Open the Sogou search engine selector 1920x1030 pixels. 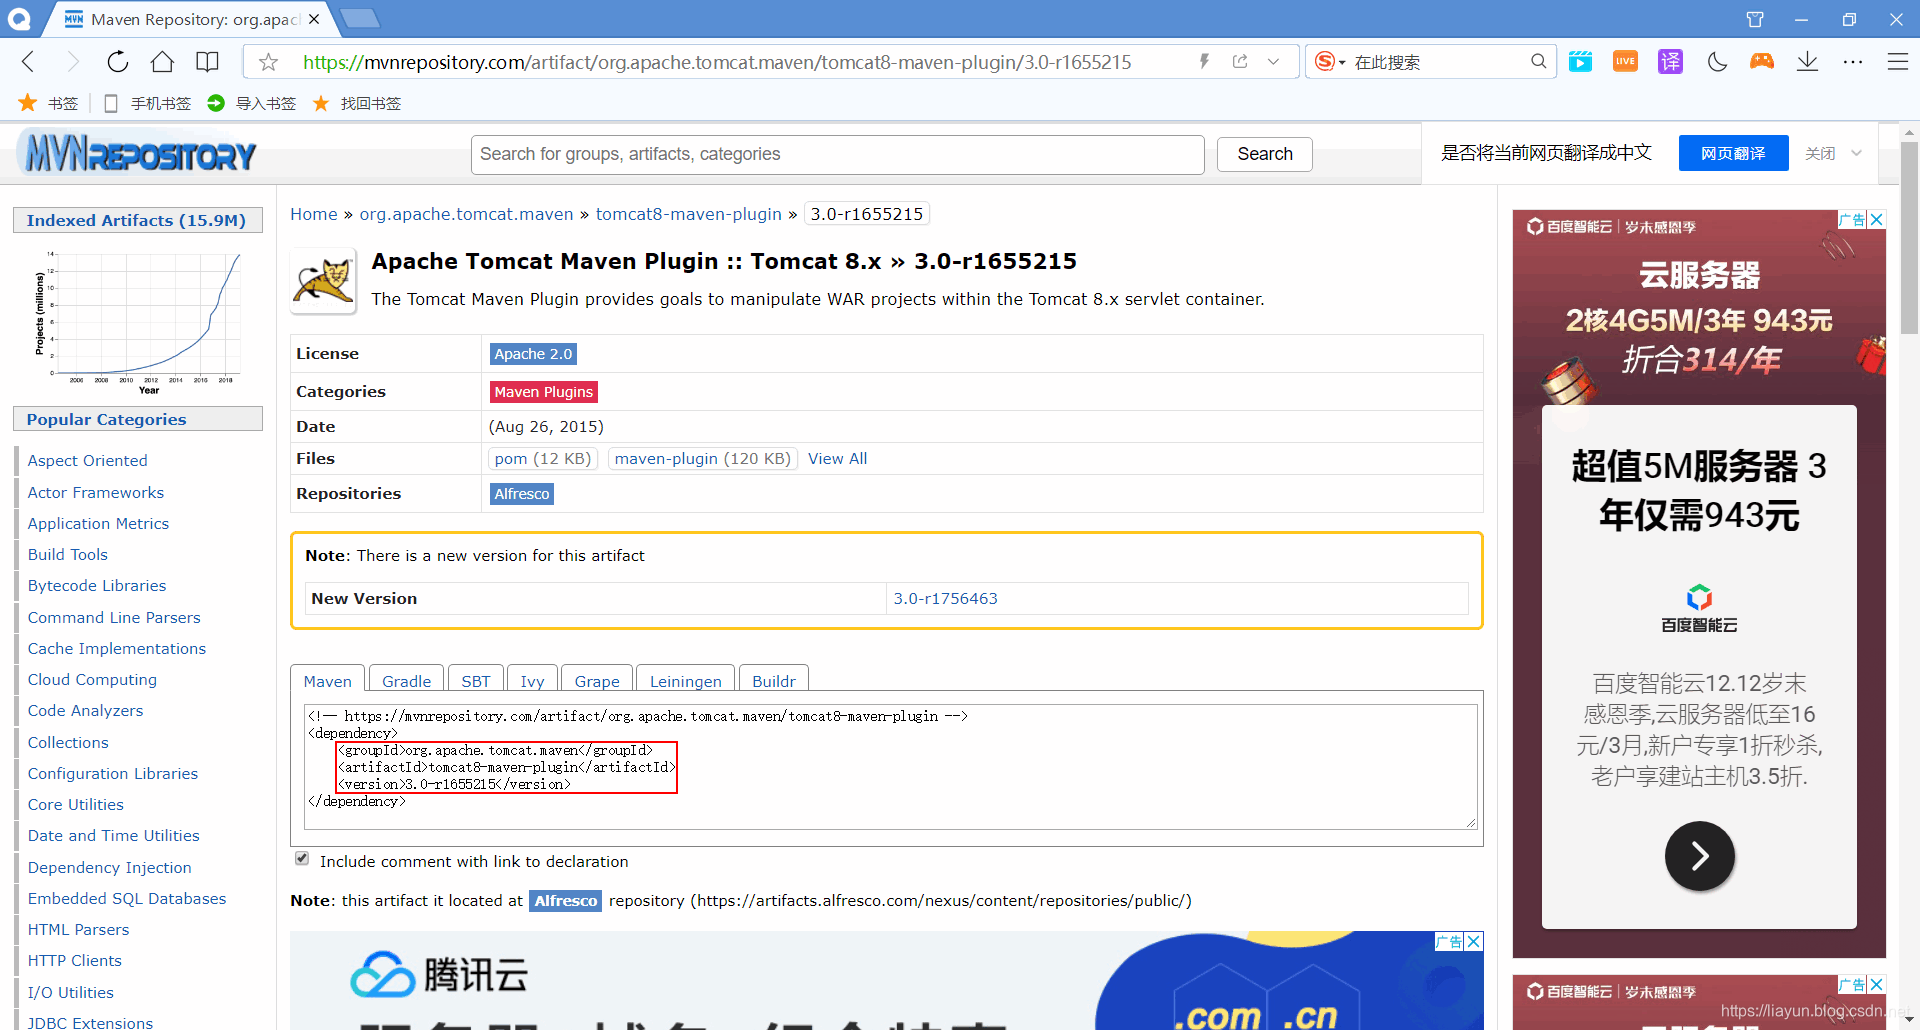coord(1329,62)
